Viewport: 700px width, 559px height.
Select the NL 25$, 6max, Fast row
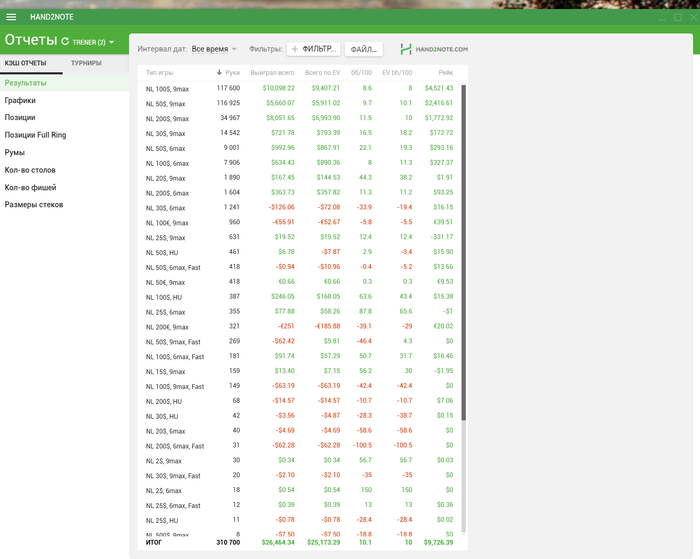click(299, 505)
